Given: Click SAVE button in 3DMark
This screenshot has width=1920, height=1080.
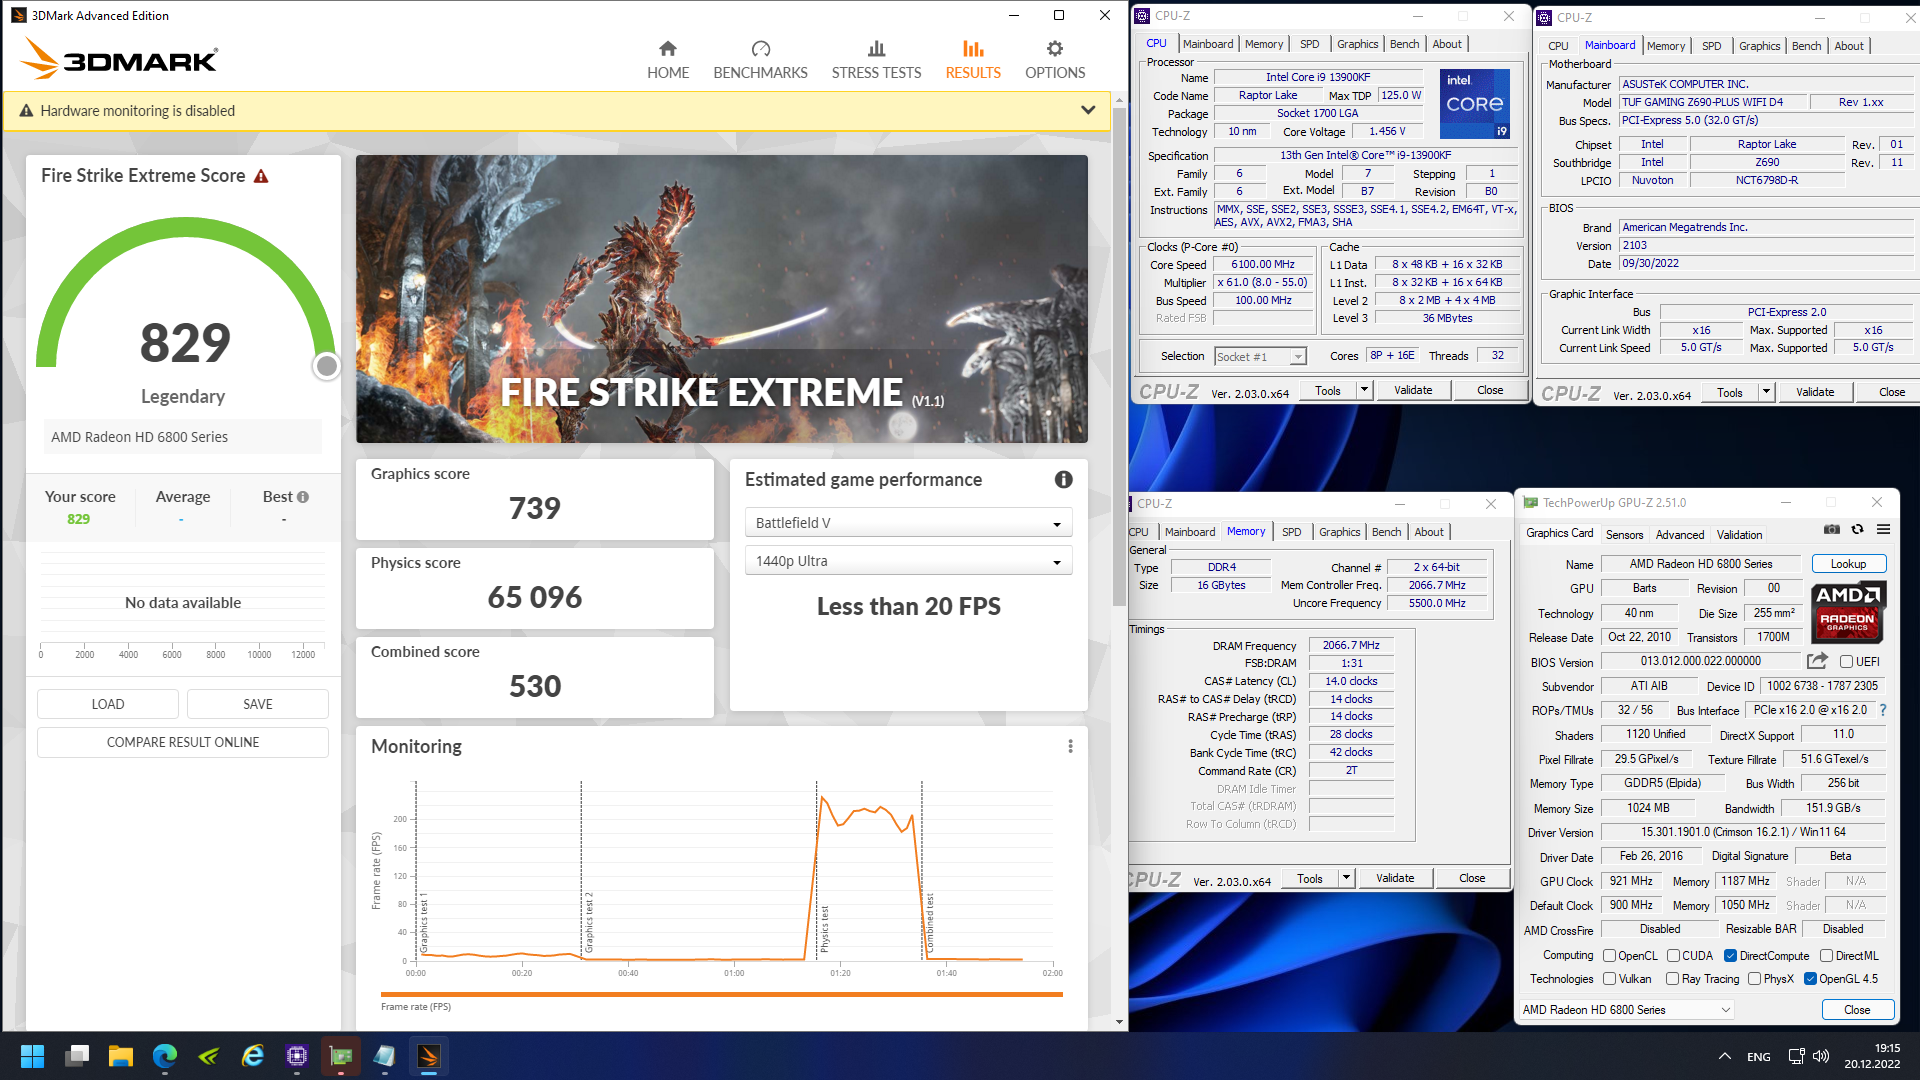Looking at the screenshot, I should tap(258, 704).
